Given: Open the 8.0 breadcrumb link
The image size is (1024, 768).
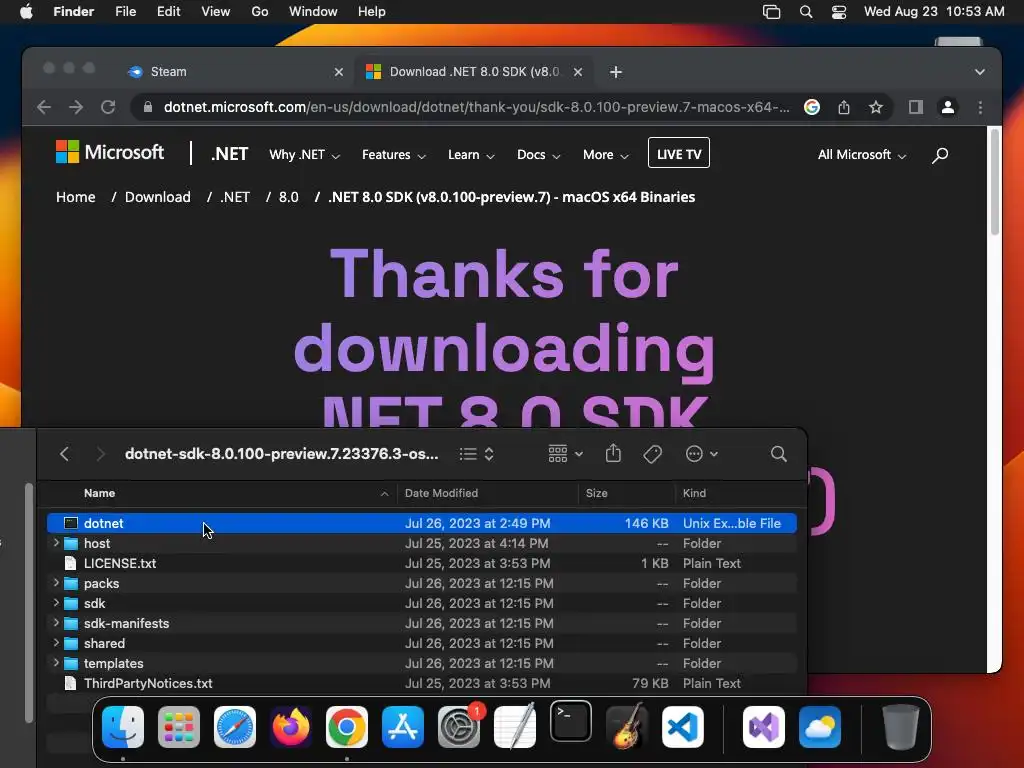Looking at the screenshot, I should click(x=288, y=197).
